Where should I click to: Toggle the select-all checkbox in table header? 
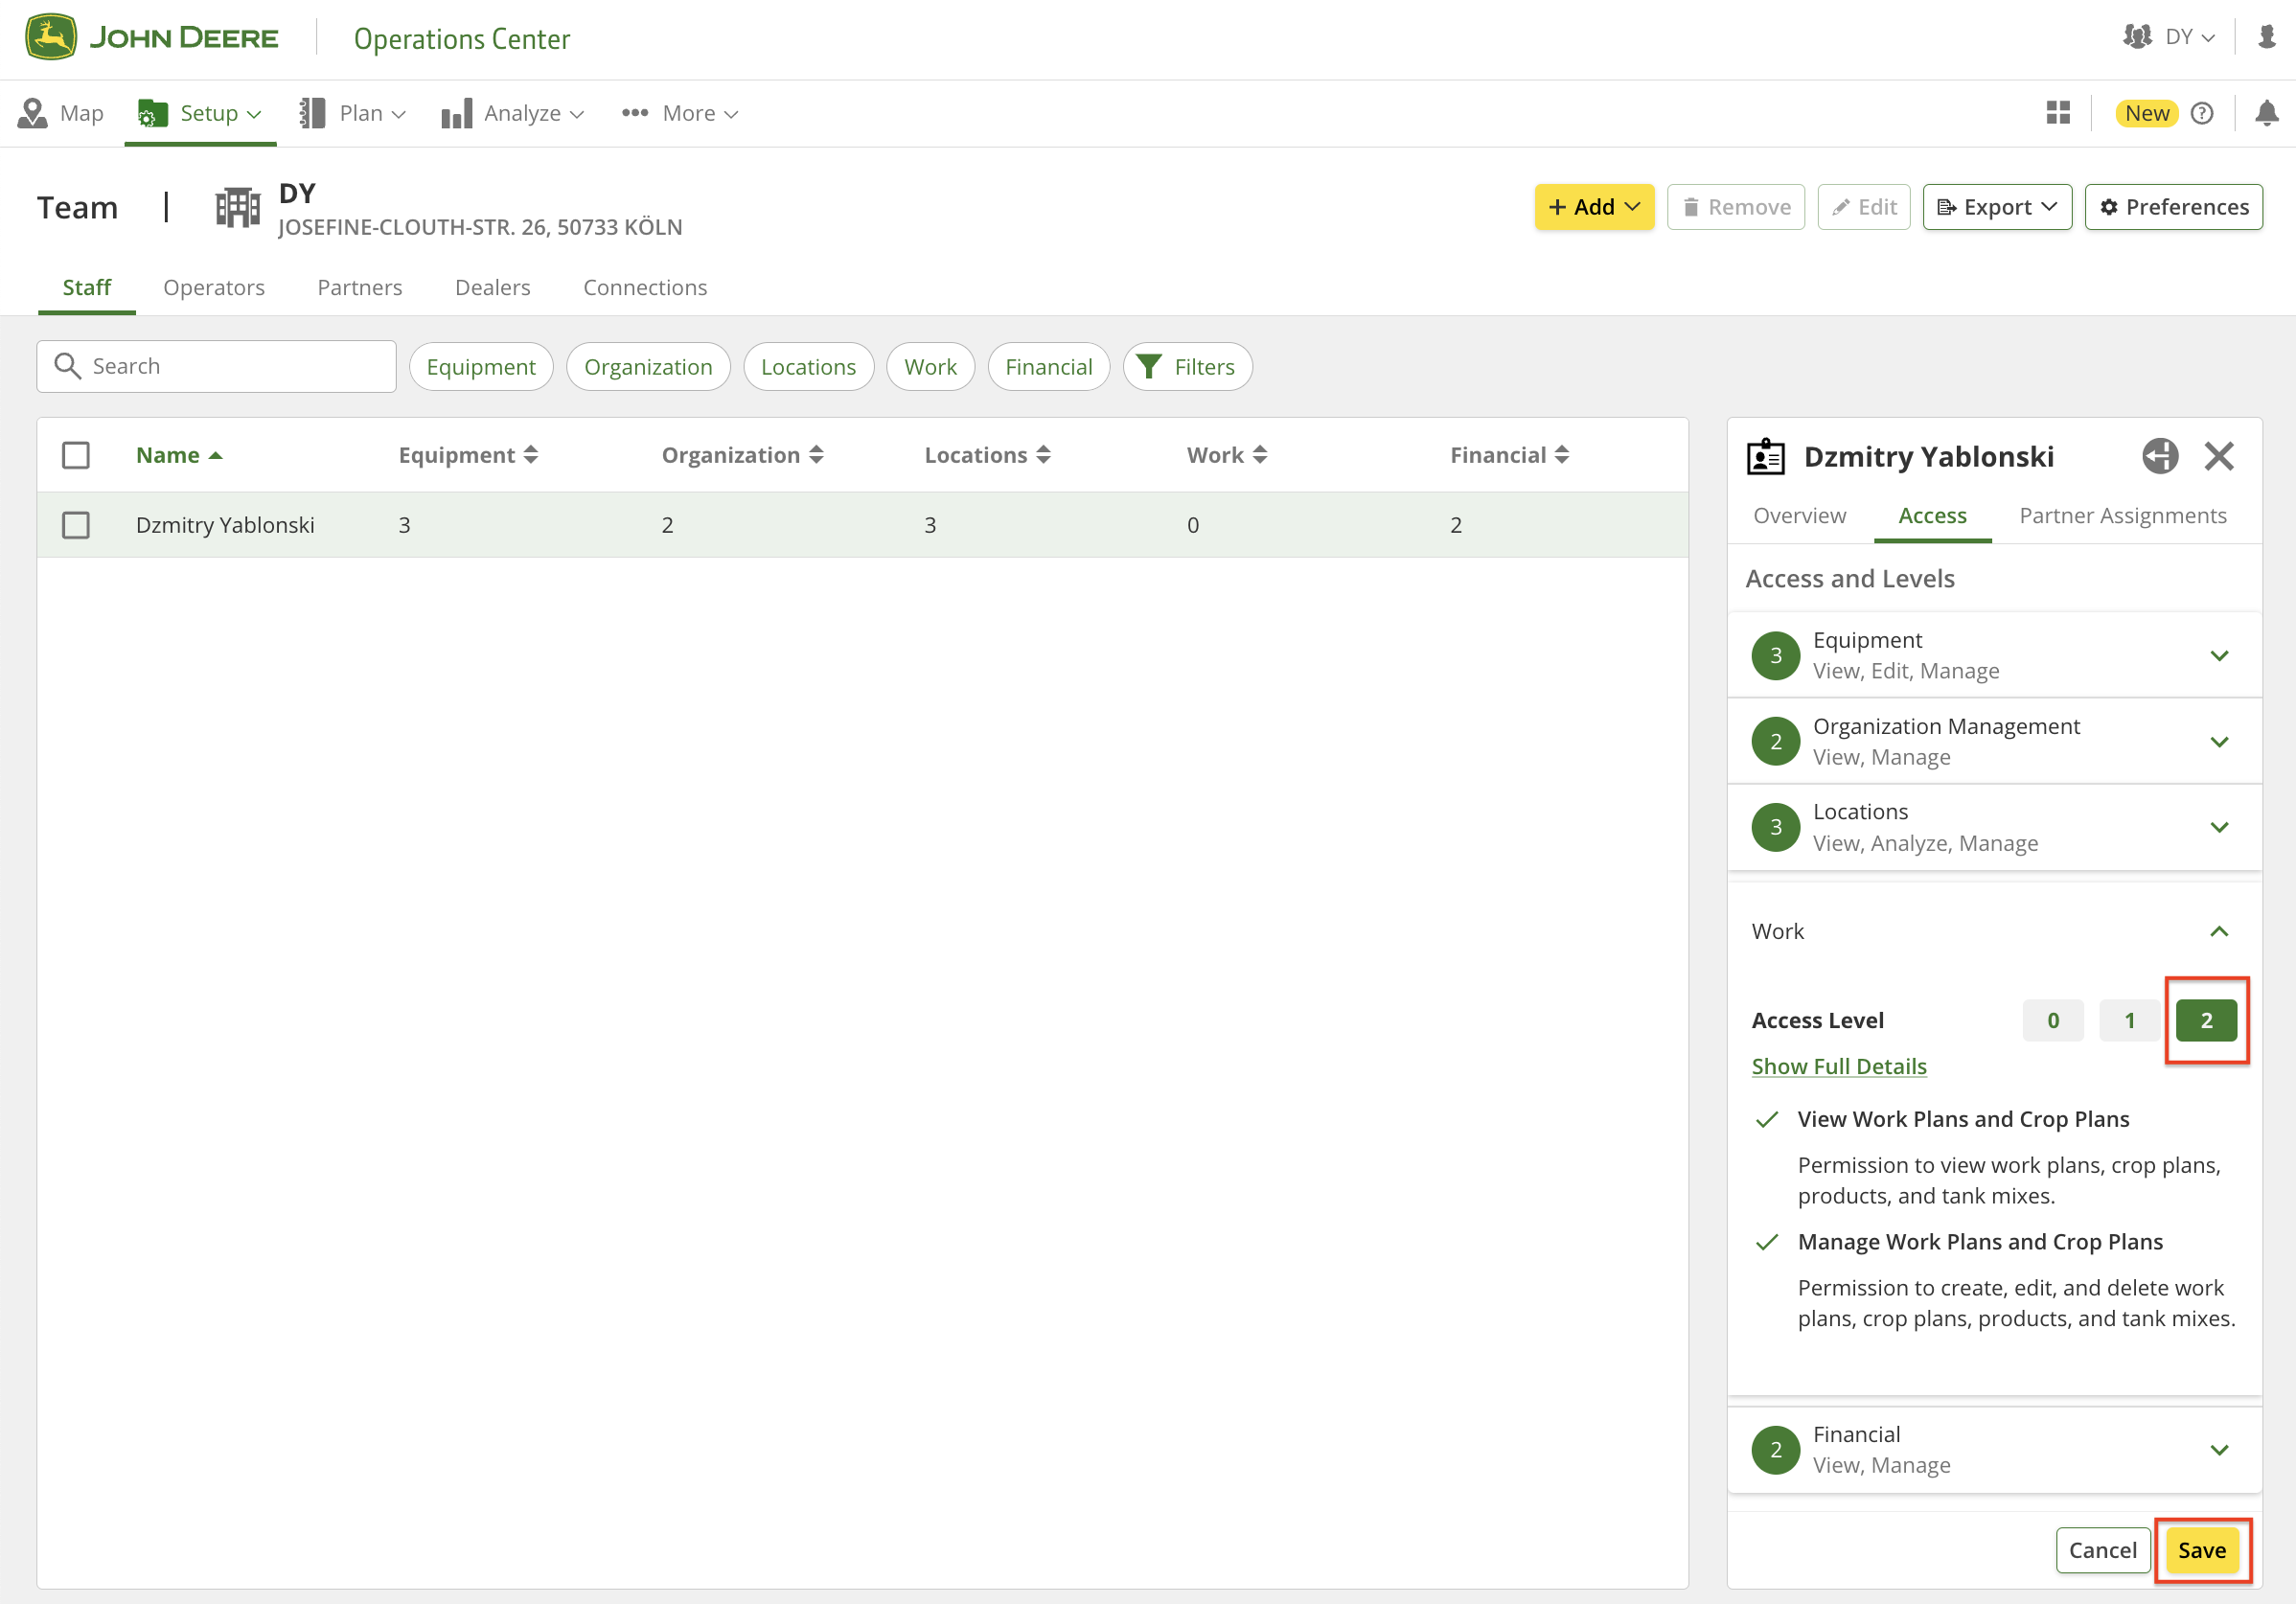(x=76, y=455)
